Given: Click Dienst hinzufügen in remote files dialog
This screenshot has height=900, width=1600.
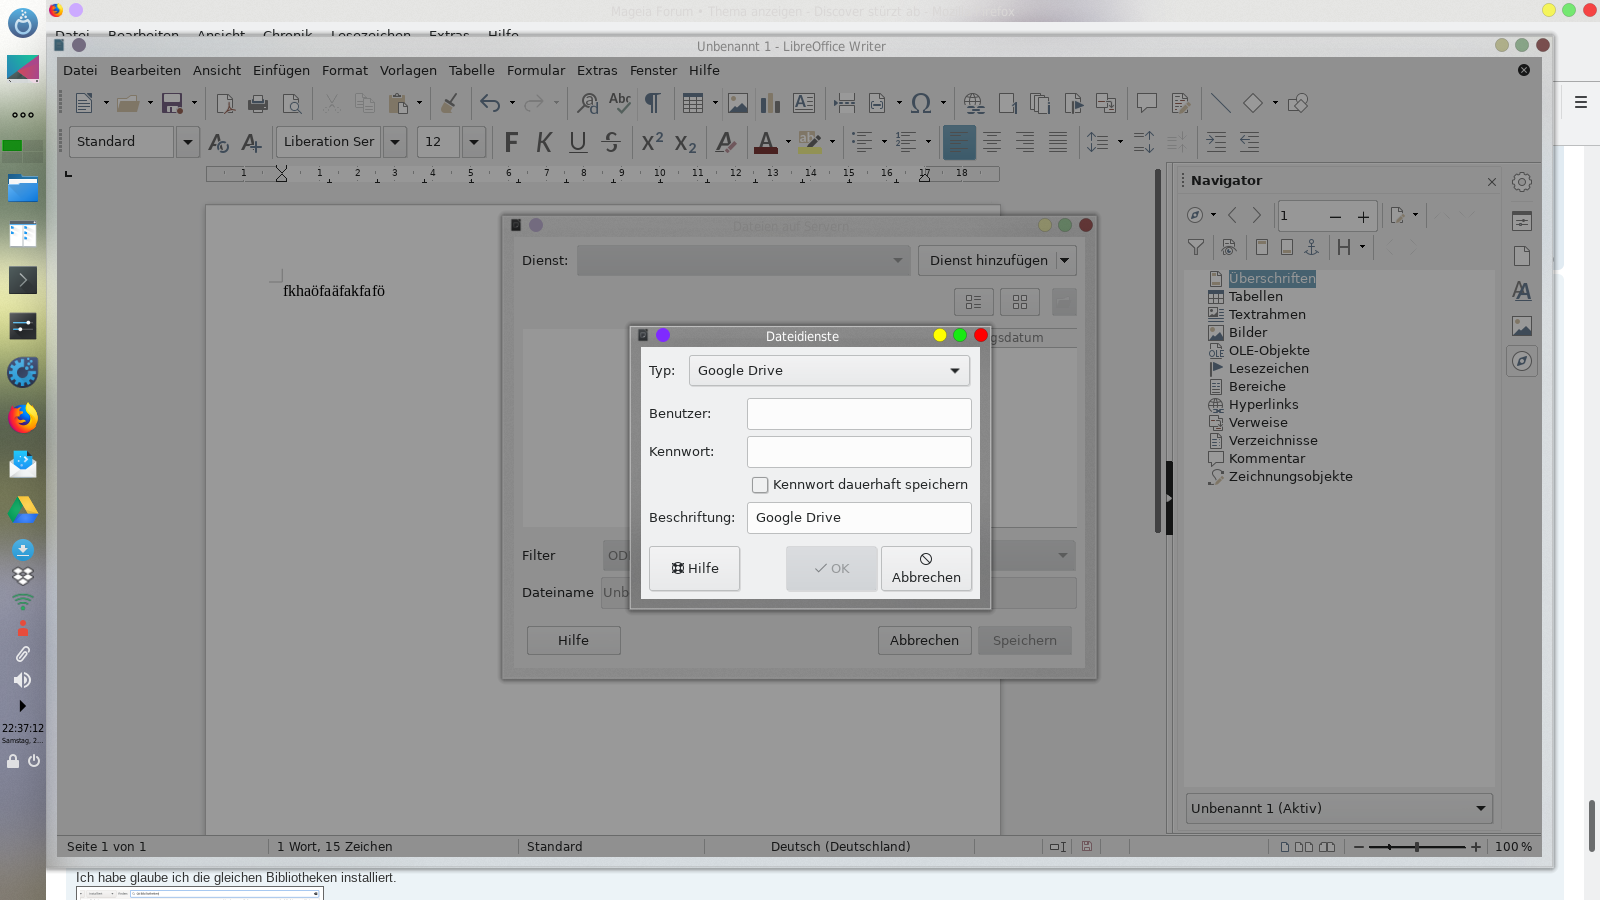Looking at the screenshot, I should tap(988, 260).
